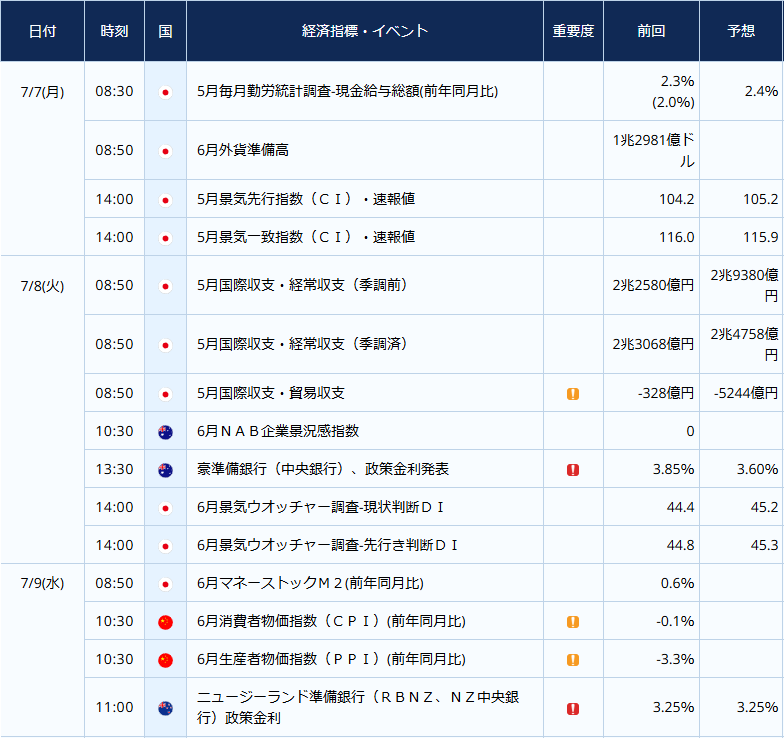The height and width of the screenshot is (738, 784).
Task: Click forecast value -5244億円
Action: click(x=746, y=393)
